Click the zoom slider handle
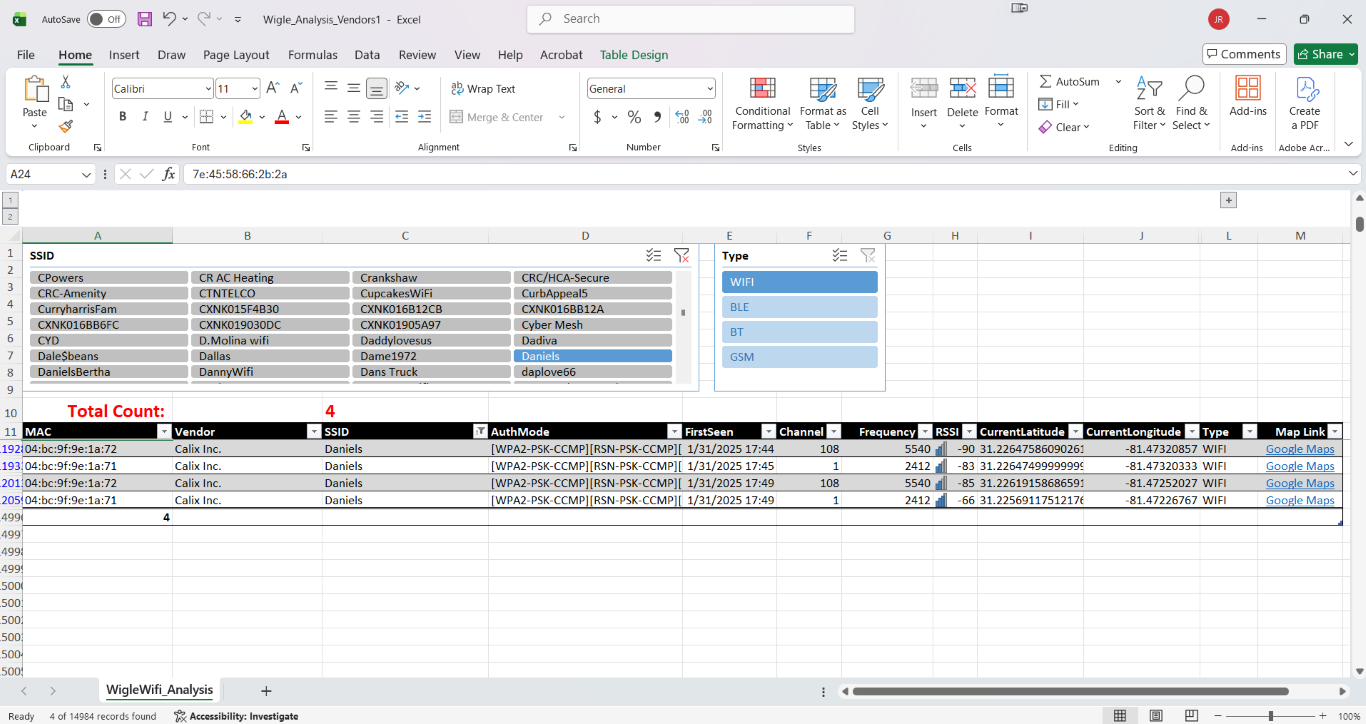 click(1271, 716)
